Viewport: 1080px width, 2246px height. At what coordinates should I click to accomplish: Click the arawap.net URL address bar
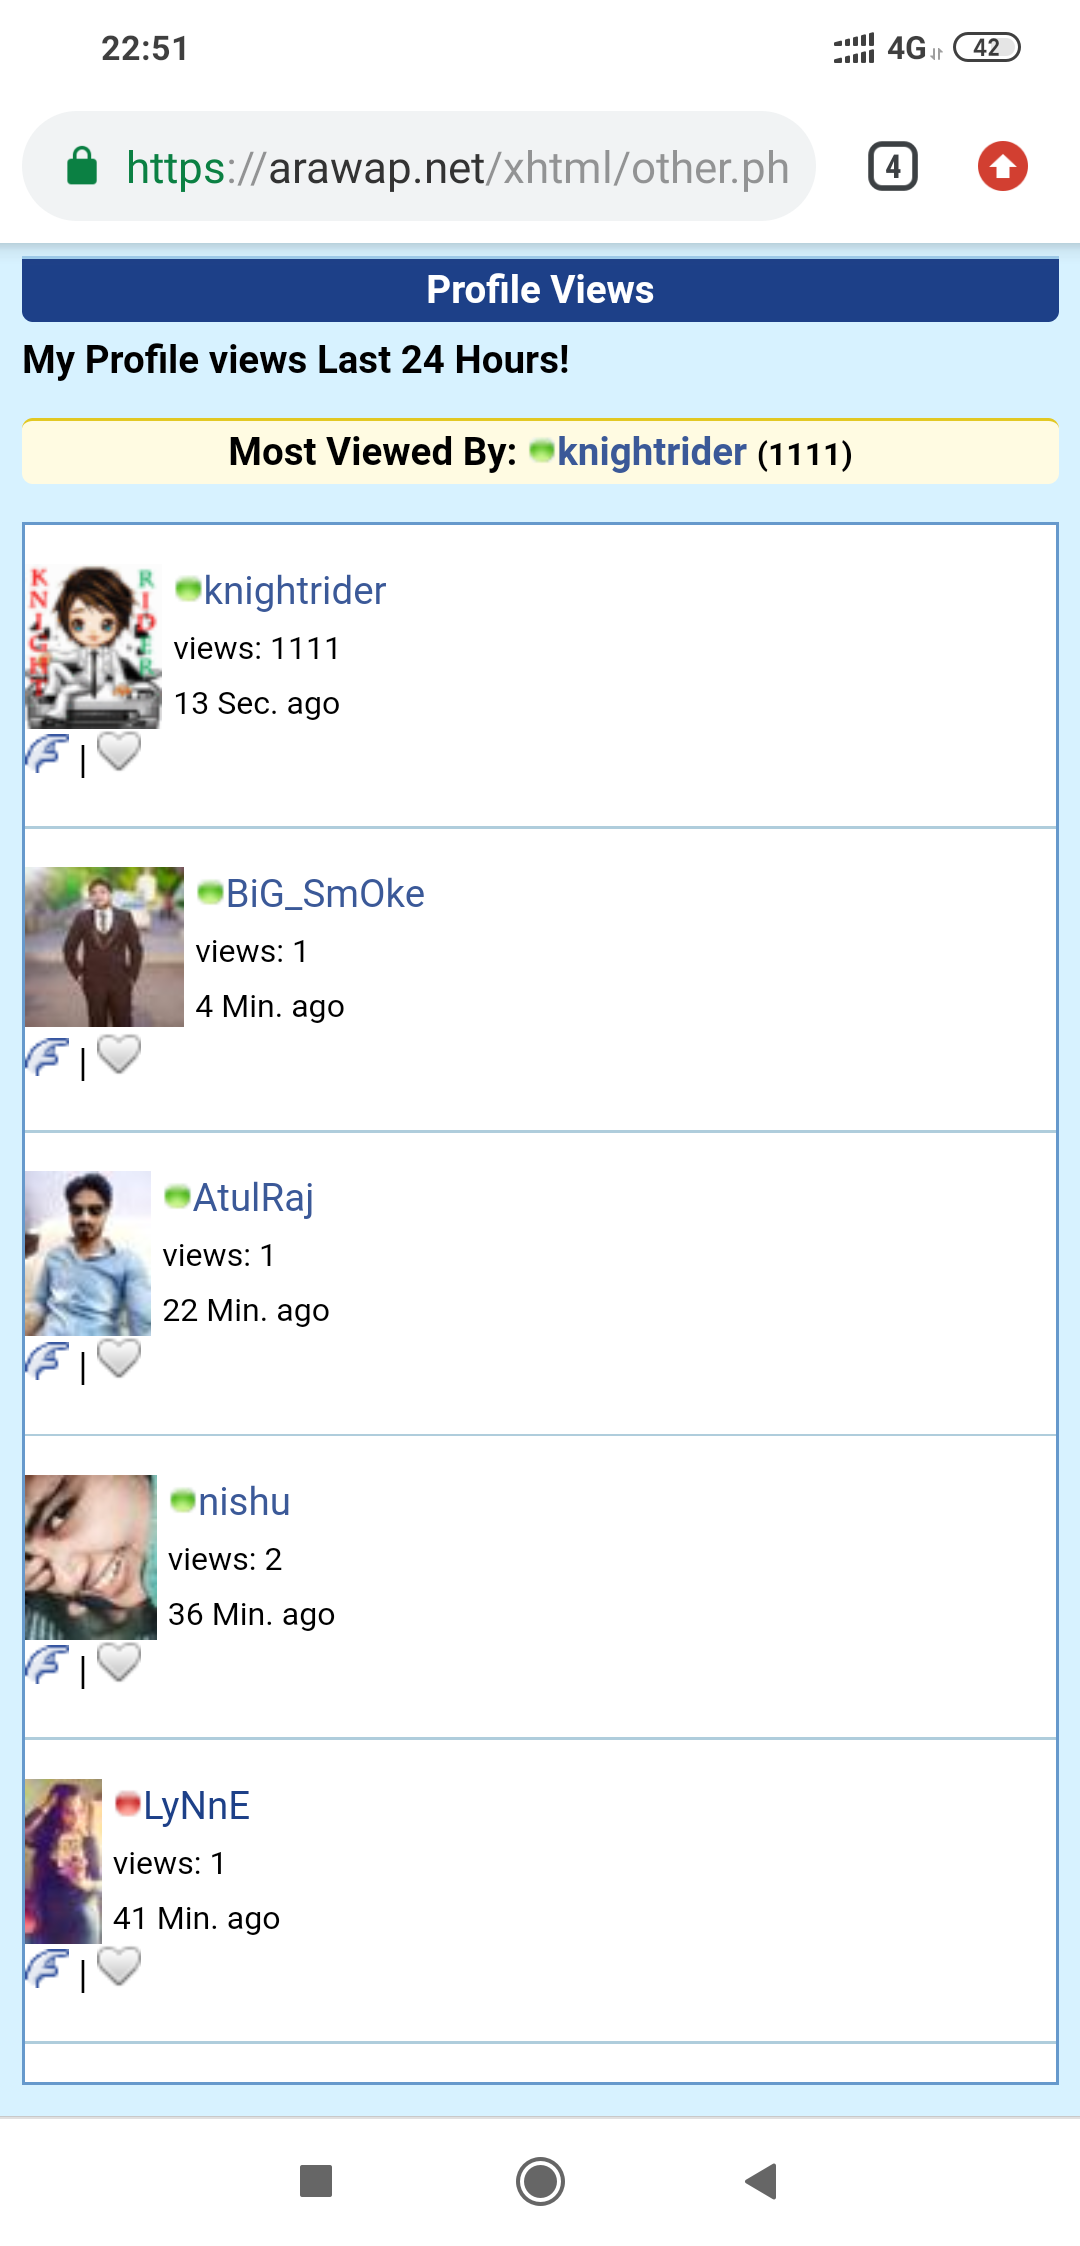[x=419, y=166]
